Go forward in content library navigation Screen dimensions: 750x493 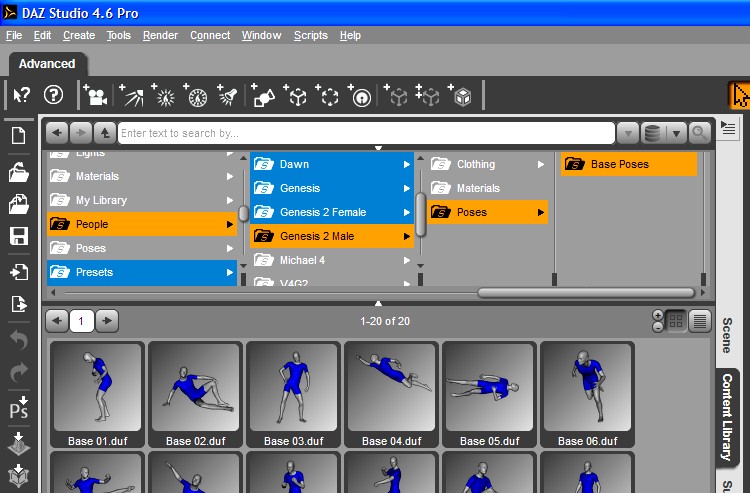point(81,132)
